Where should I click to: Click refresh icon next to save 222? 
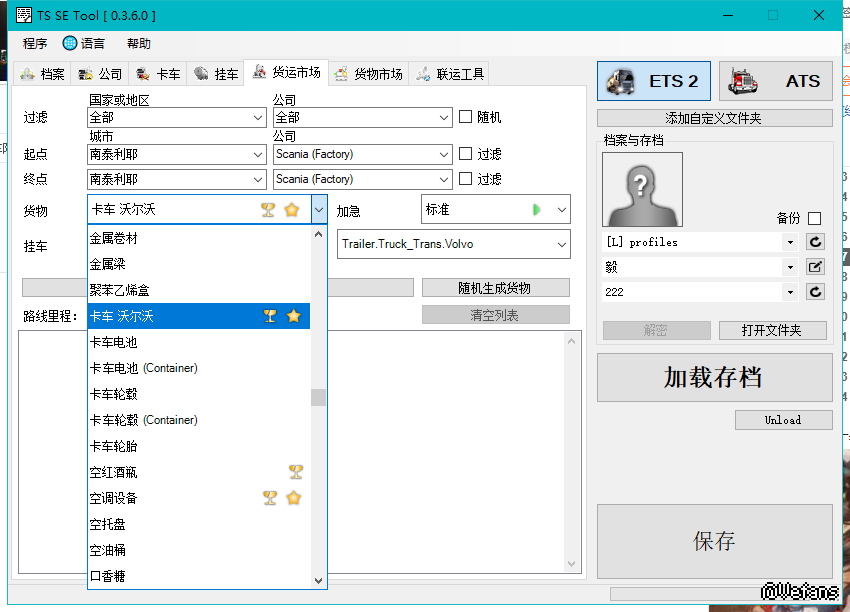click(x=815, y=292)
